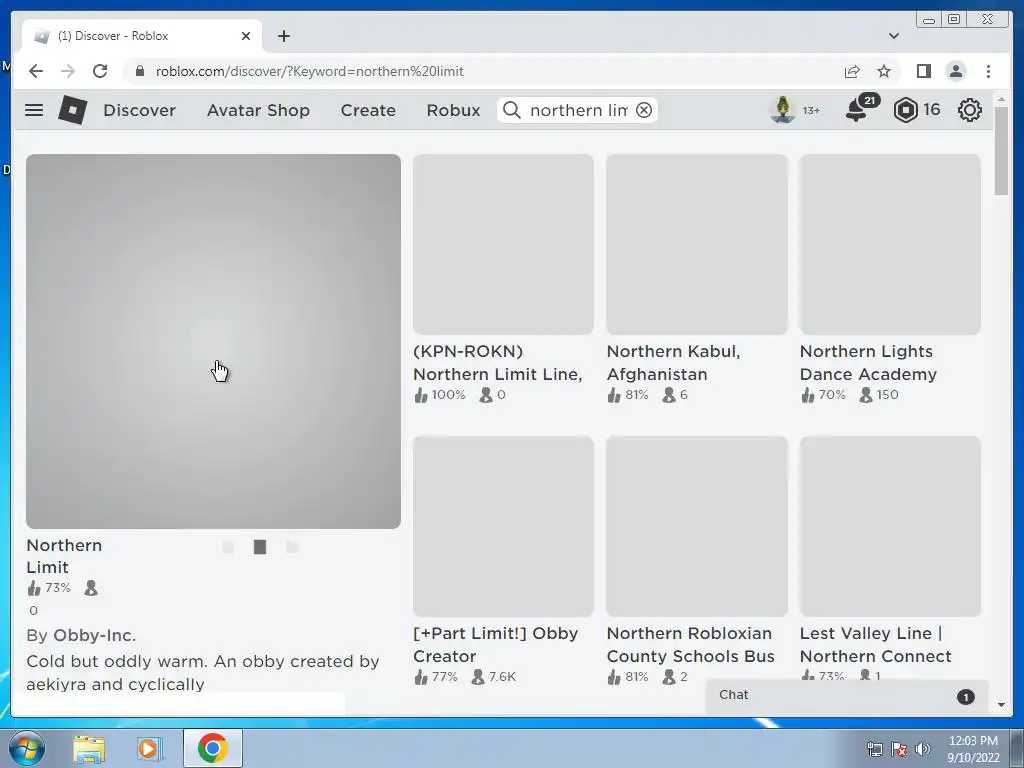The width and height of the screenshot is (1024, 768).
Task: Open volume control in system tray
Action: pyautogui.click(x=923, y=748)
